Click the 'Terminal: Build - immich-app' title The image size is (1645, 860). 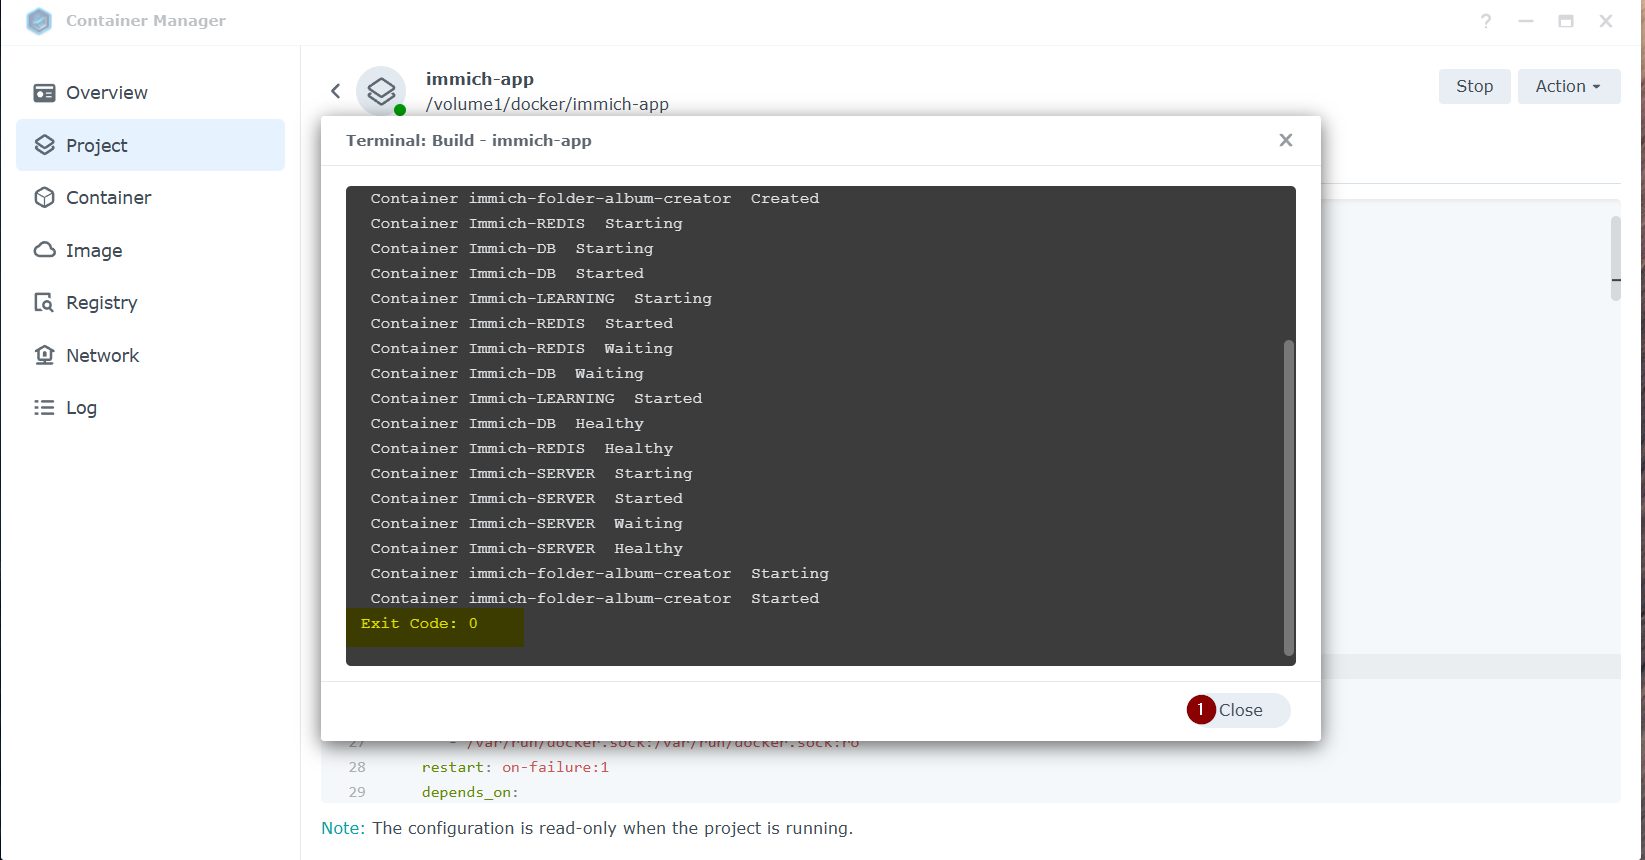469,140
